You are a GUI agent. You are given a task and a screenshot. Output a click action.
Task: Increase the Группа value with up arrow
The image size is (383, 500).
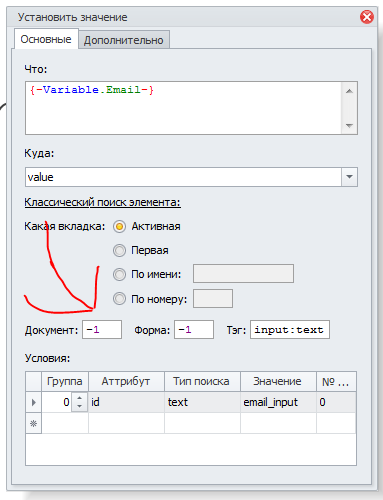pyautogui.click(x=79, y=398)
